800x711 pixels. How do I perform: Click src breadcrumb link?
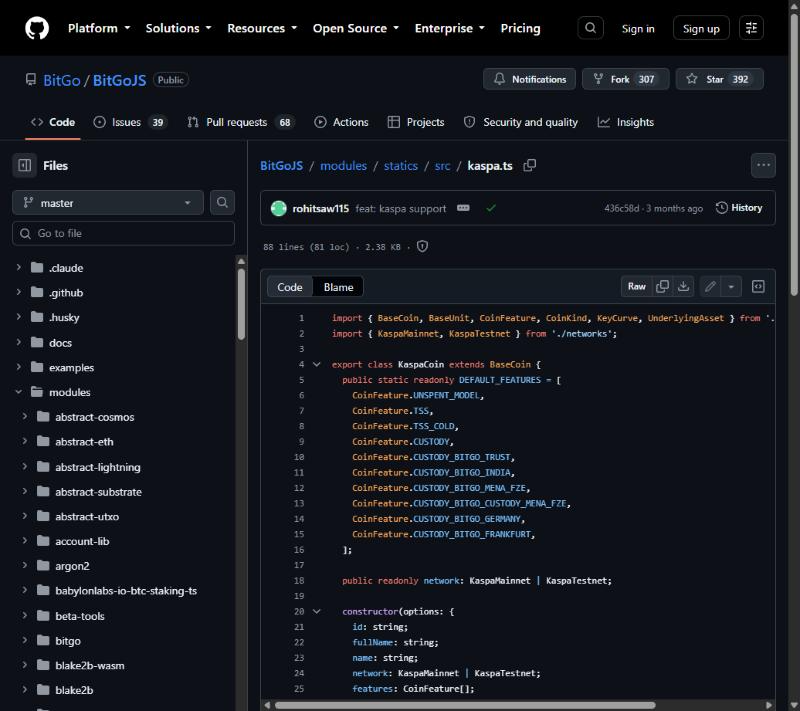click(442, 166)
